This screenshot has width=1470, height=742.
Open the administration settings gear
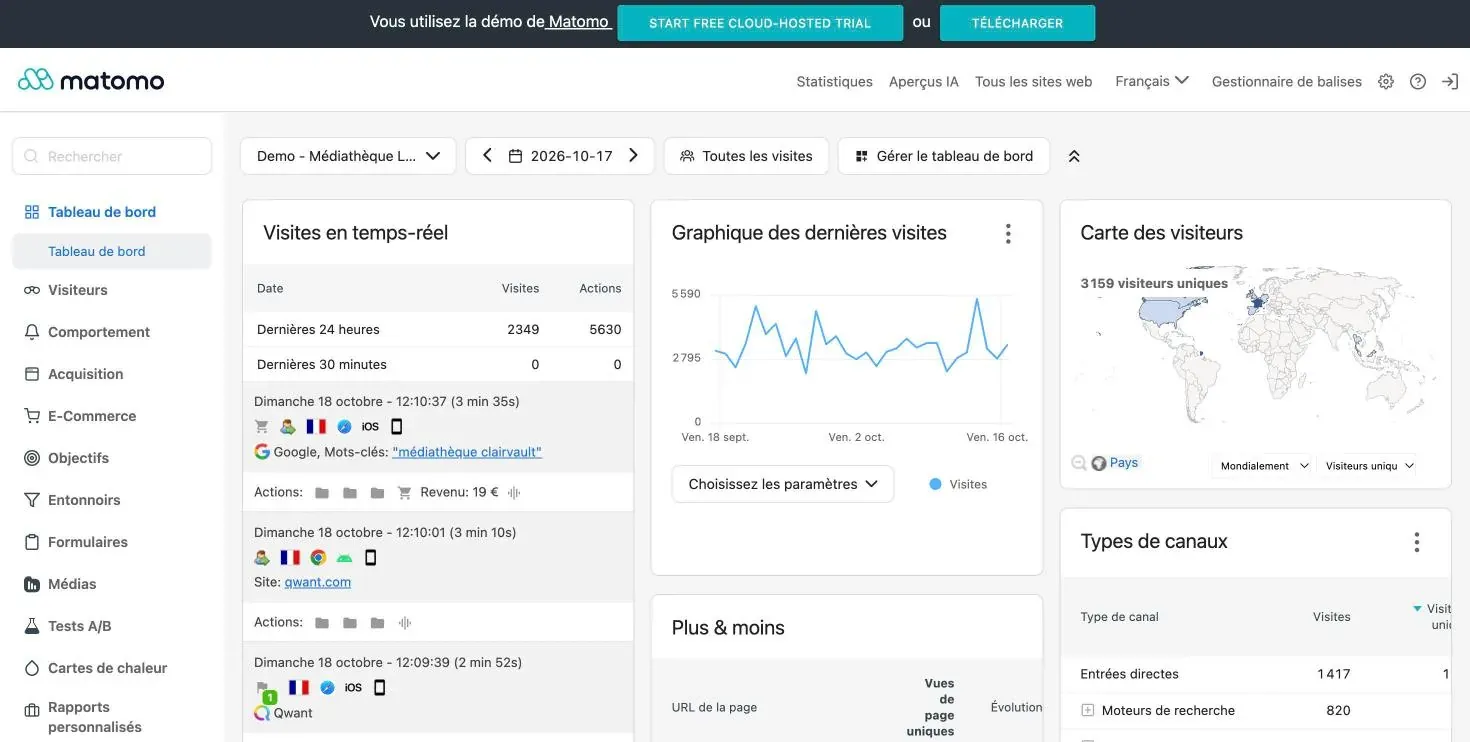point(1386,82)
